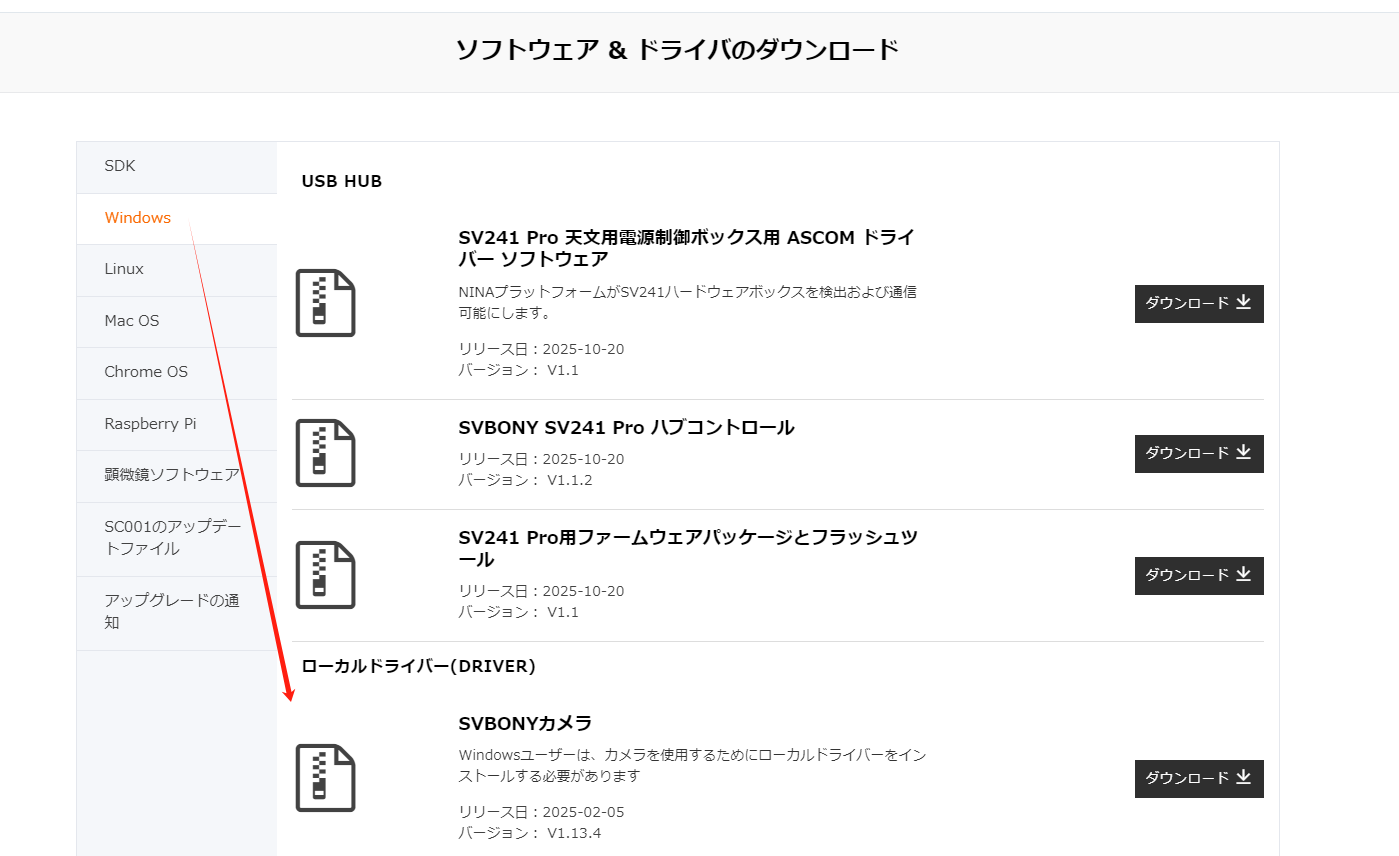Viewport: 1399px width, 856px height.
Task: Select the Windows sidebar tab
Action: point(138,218)
